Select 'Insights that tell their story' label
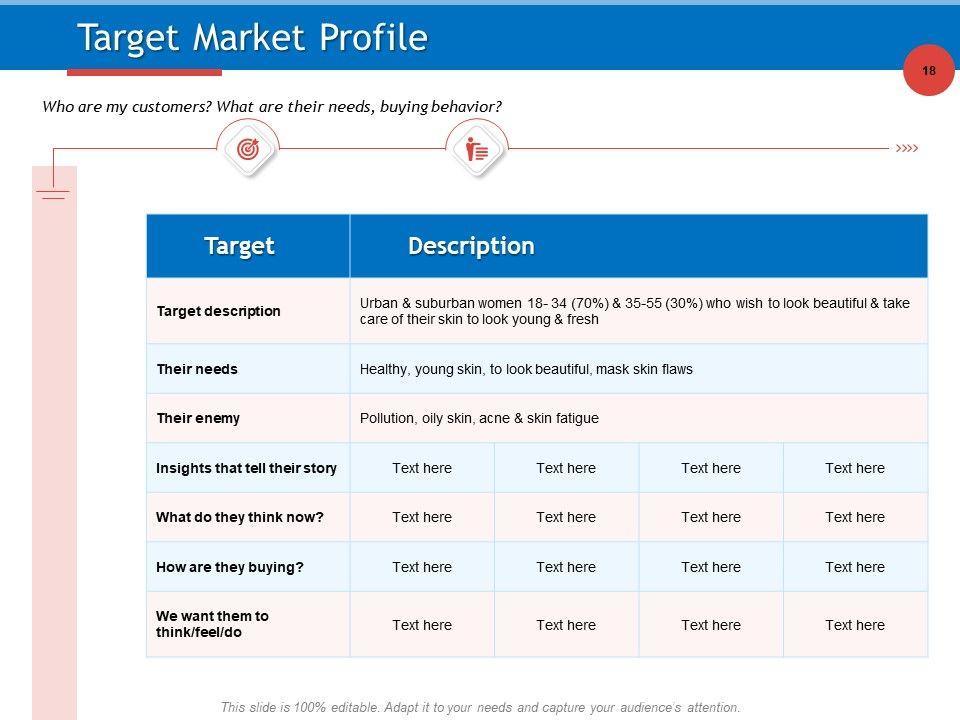 pyautogui.click(x=246, y=468)
